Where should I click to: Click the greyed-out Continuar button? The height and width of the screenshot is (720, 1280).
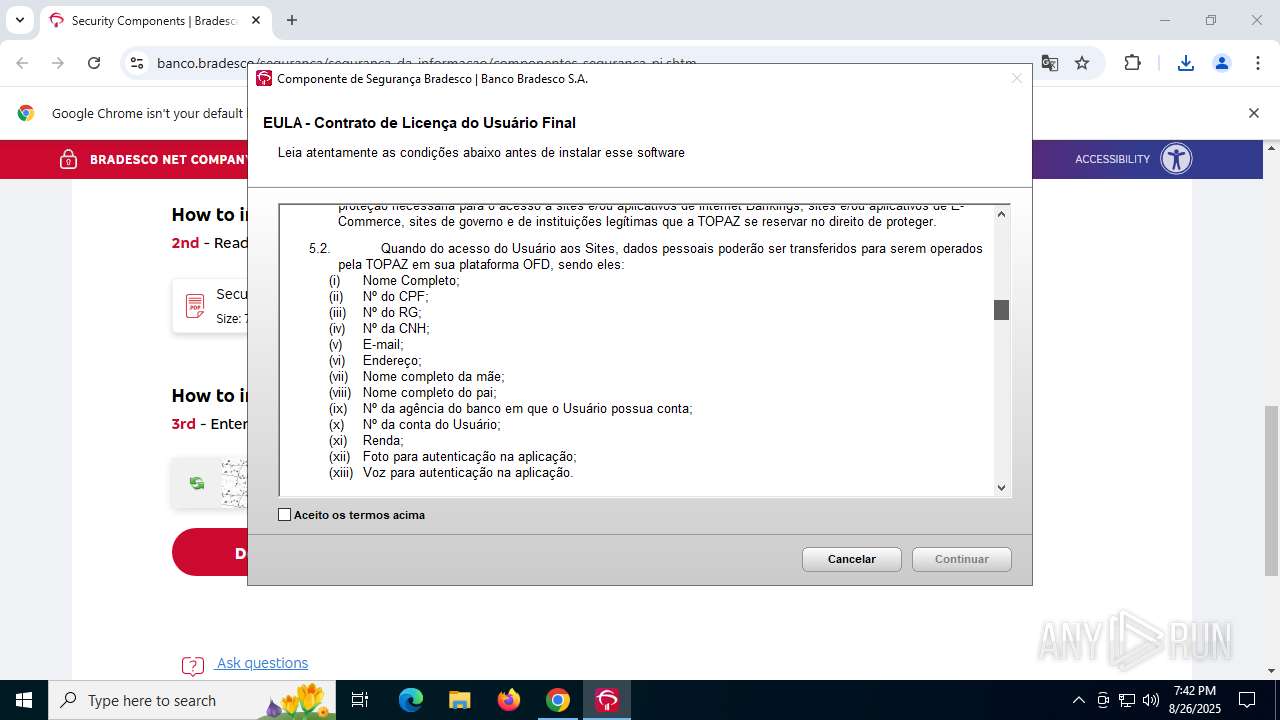click(962, 559)
